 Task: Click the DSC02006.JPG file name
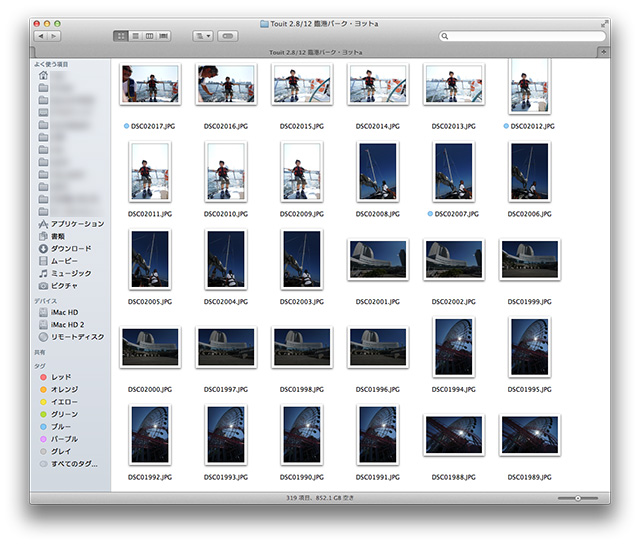click(530, 214)
